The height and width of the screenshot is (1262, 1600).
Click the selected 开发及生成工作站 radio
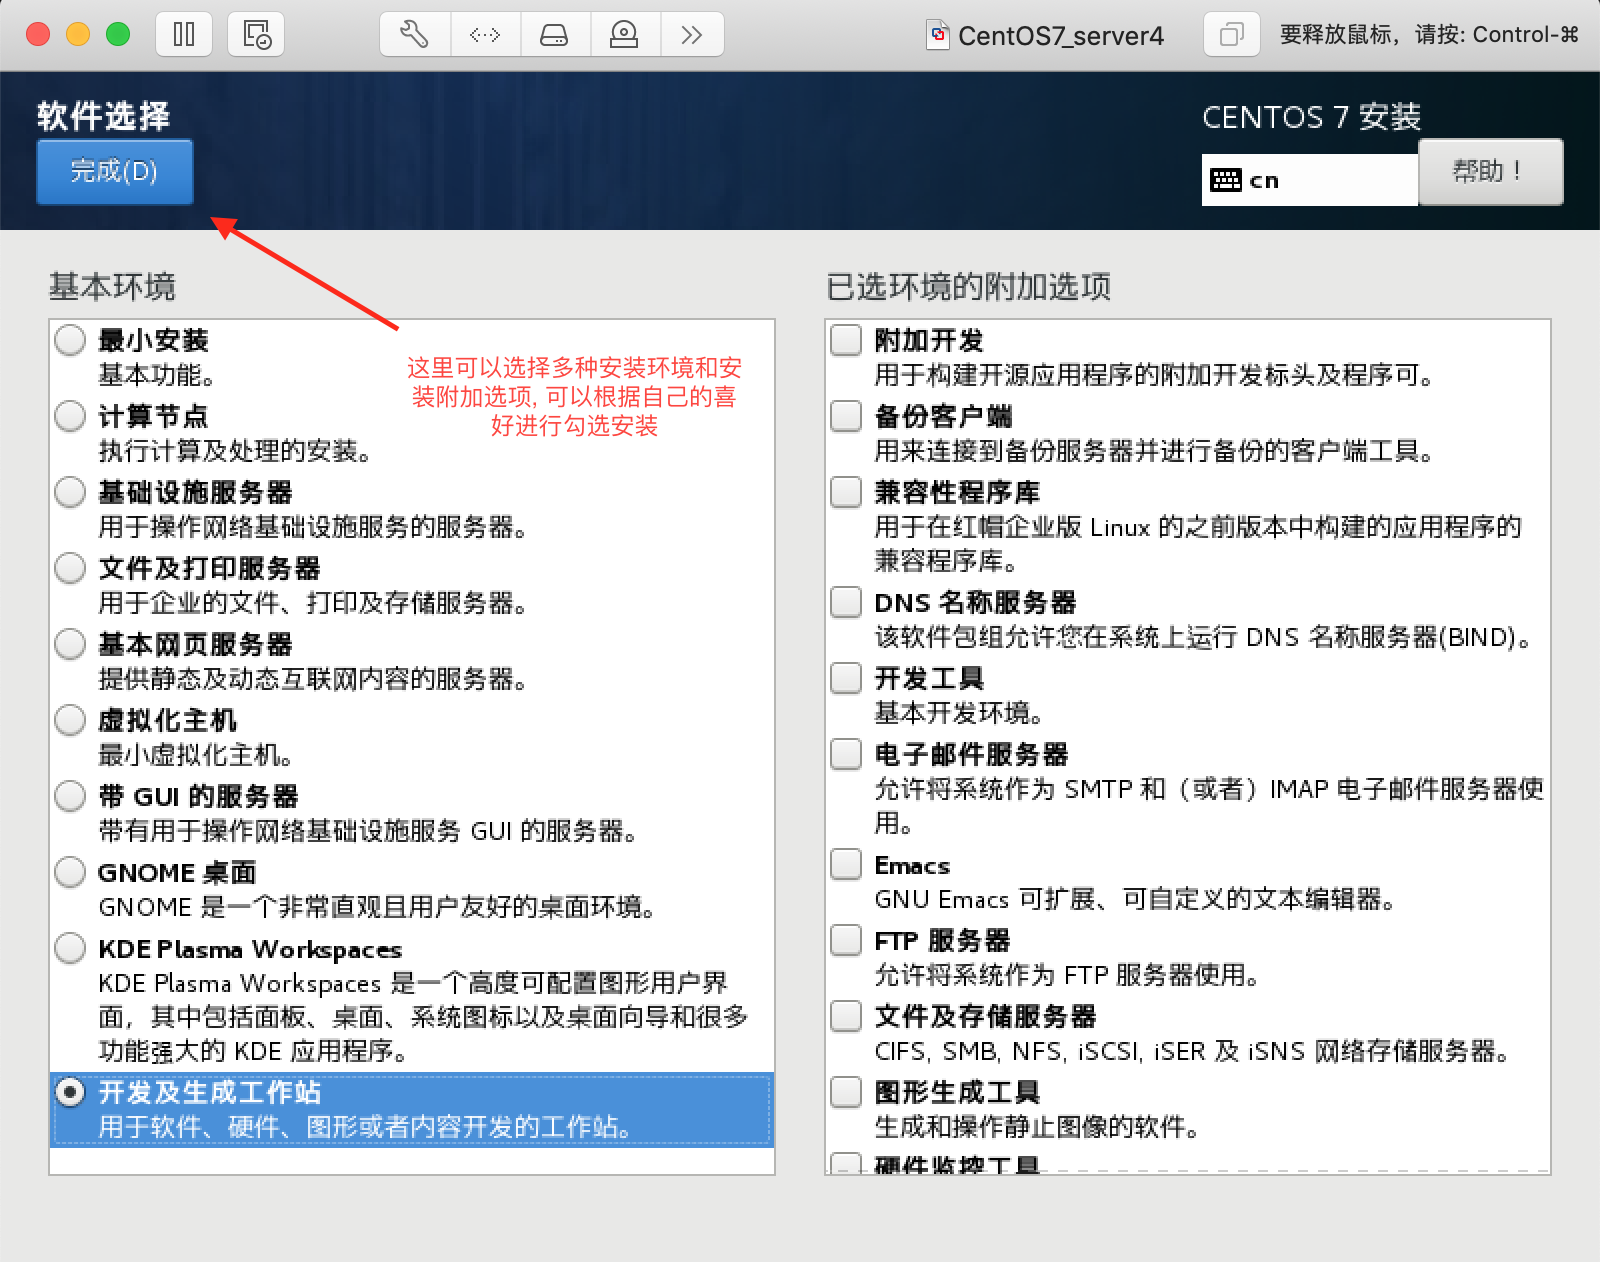[70, 1092]
